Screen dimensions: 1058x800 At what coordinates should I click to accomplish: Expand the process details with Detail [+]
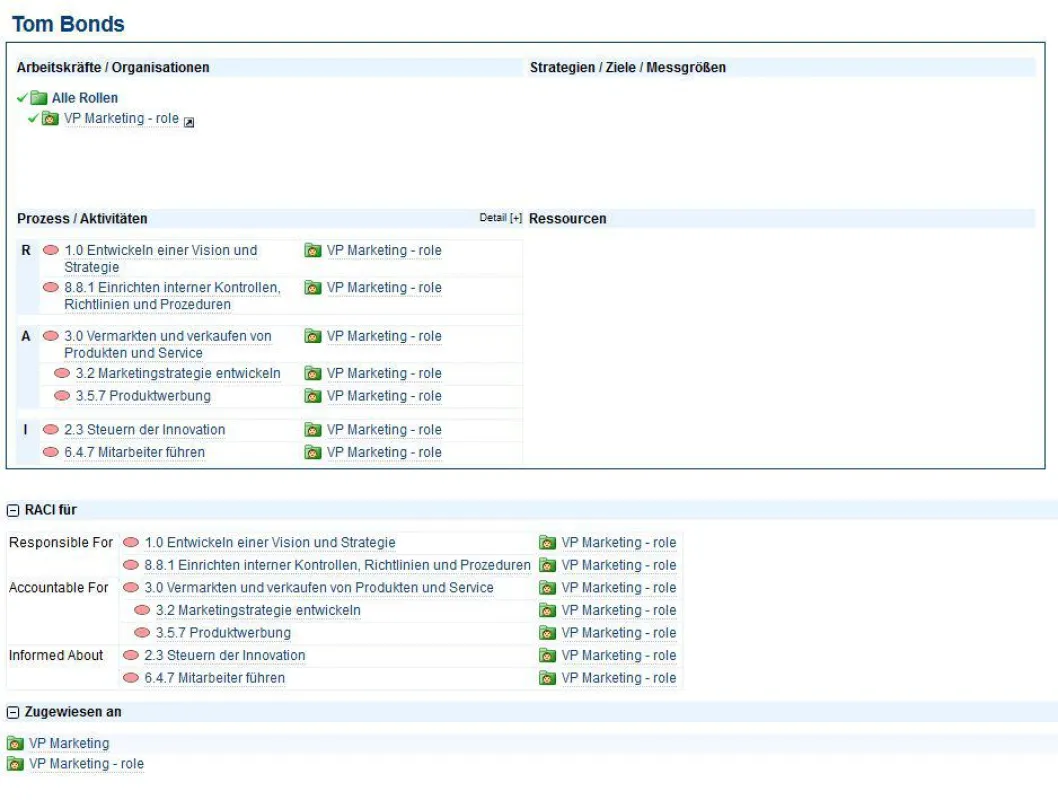tap(501, 218)
